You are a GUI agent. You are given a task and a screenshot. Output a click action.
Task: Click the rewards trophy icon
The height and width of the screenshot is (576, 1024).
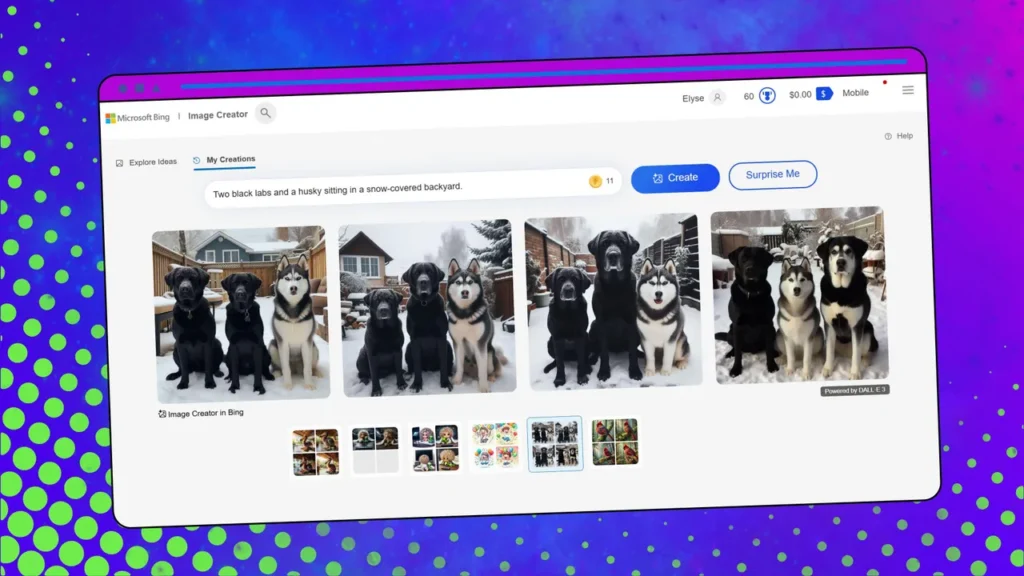[767, 96]
